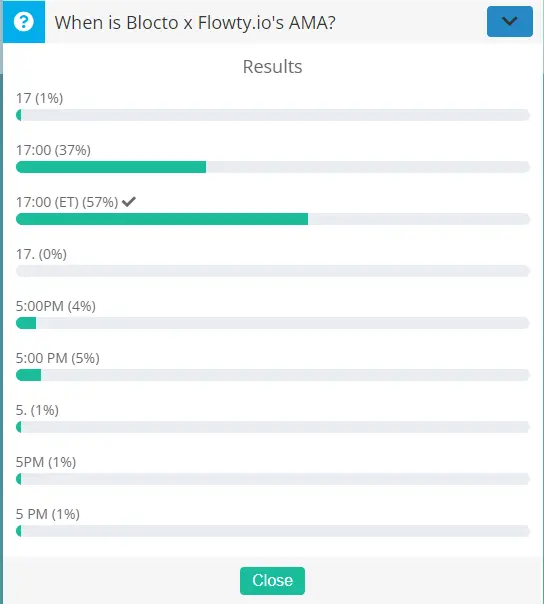Click the blue question mark icon
This screenshot has height=604, width=544.
click(x=24, y=22)
